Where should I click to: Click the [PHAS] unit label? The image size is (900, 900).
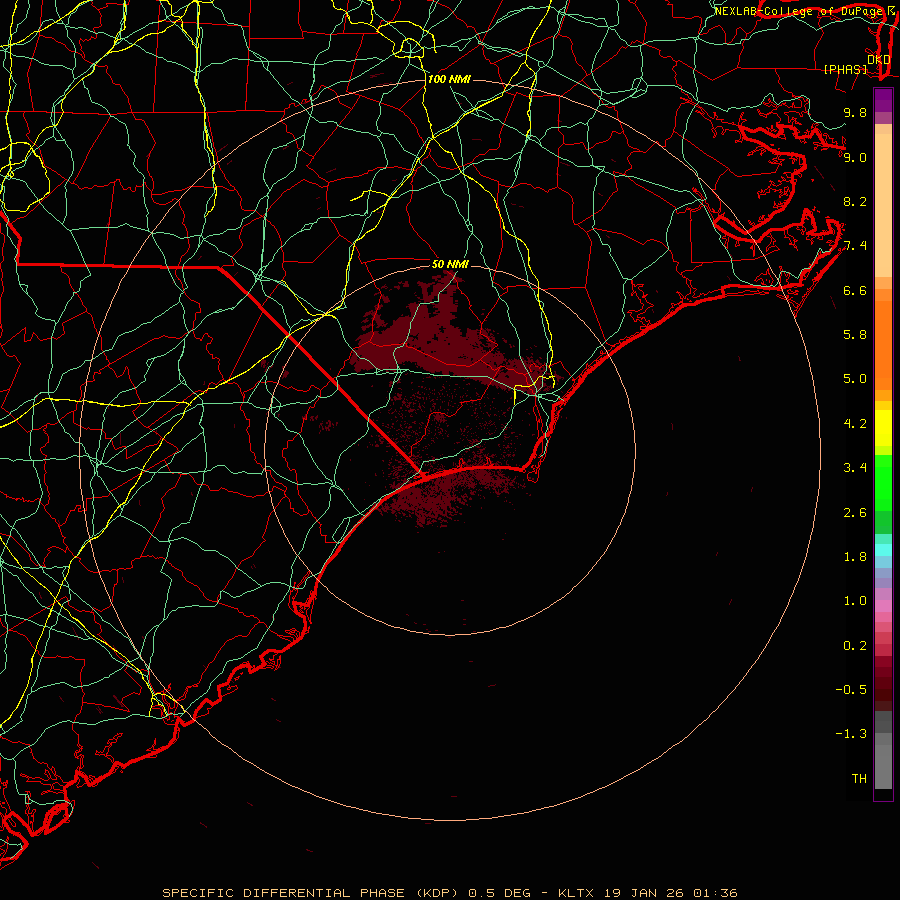pyautogui.click(x=845, y=69)
